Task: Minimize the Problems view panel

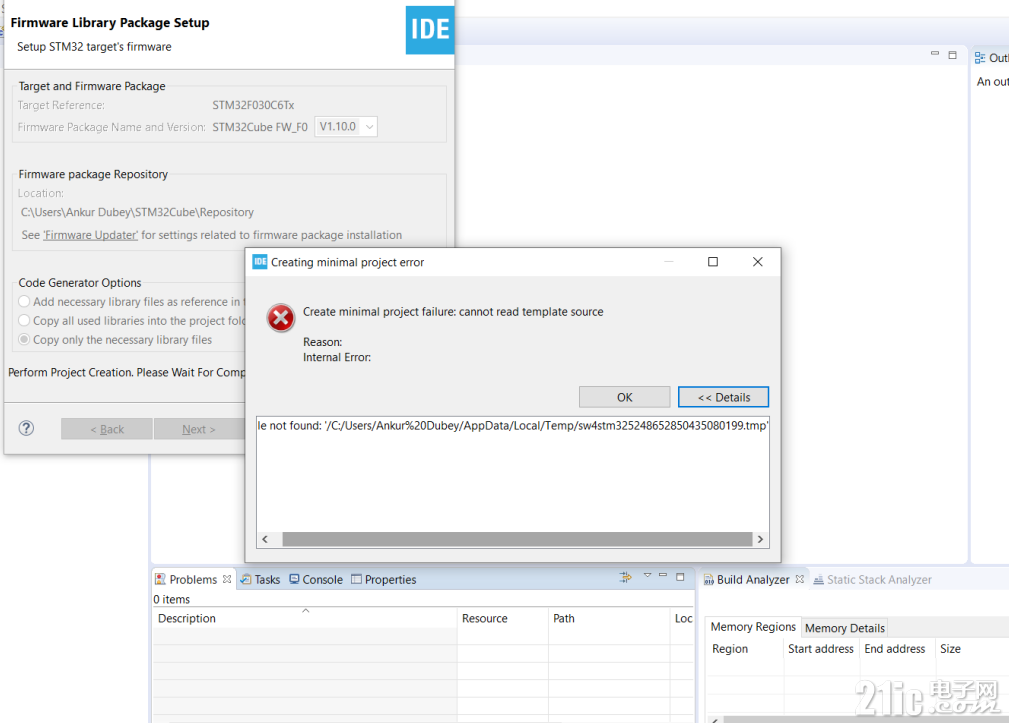Action: (x=663, y=575)
